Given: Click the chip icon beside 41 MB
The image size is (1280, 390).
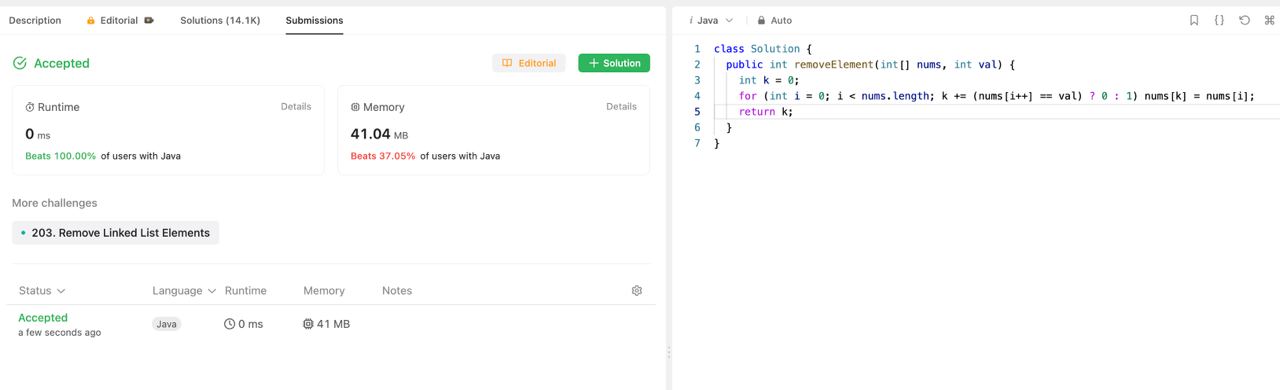Looking at the screenshot, I should tap(308, 324).
